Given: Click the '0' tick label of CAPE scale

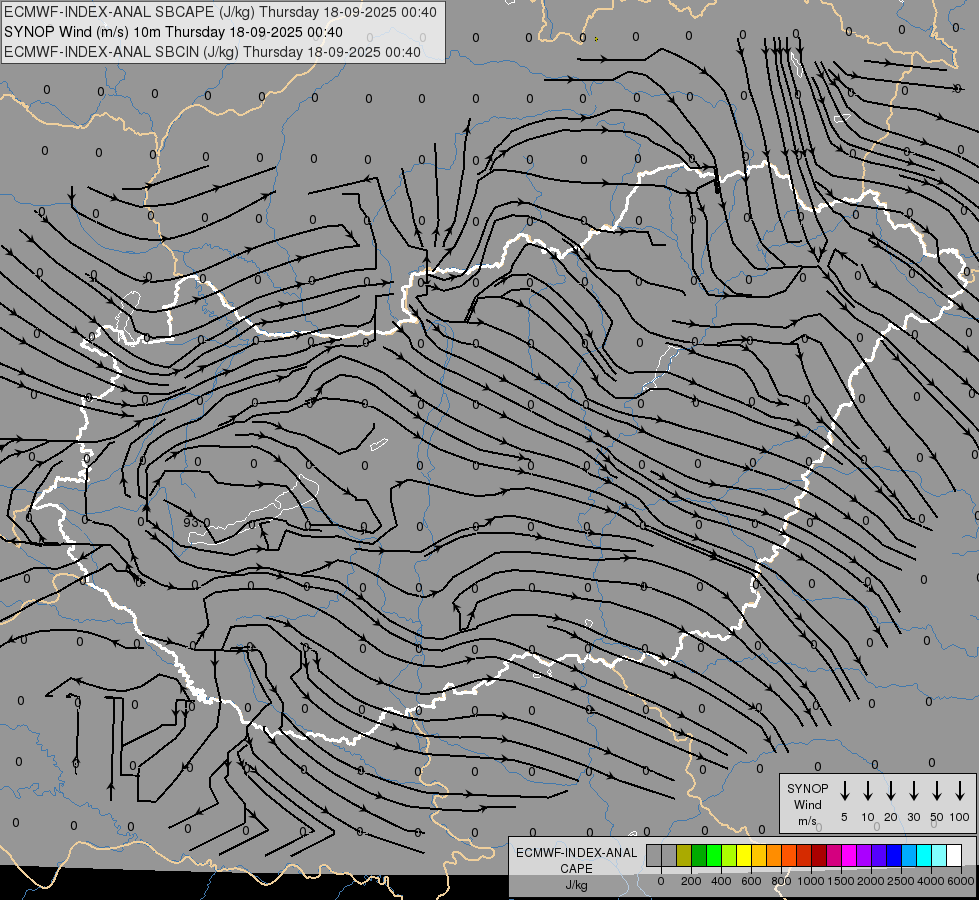Looking at the screenshot, I should (661, 881).
